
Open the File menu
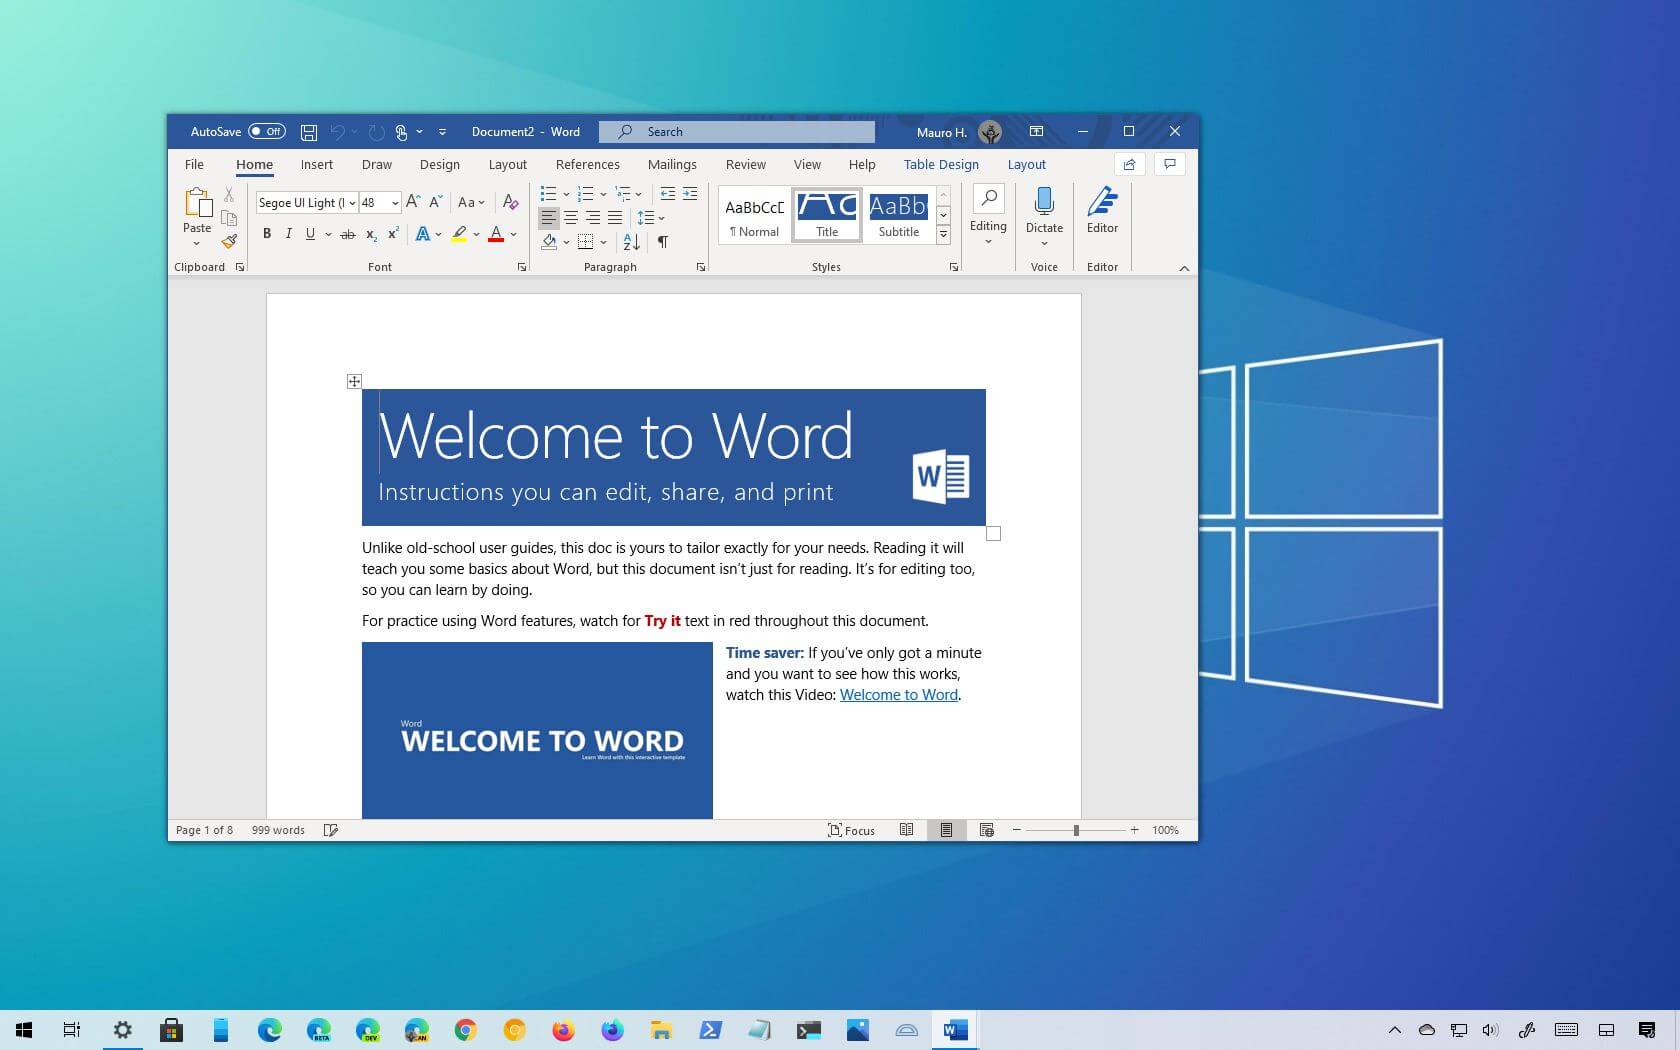[194, 164]
